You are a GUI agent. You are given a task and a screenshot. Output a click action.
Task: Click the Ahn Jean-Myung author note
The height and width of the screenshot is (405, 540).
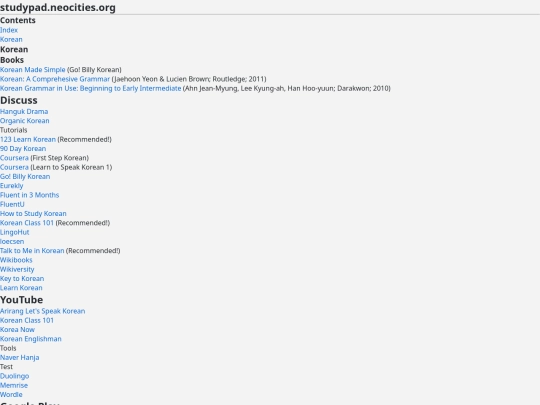[x=287, y=89]
